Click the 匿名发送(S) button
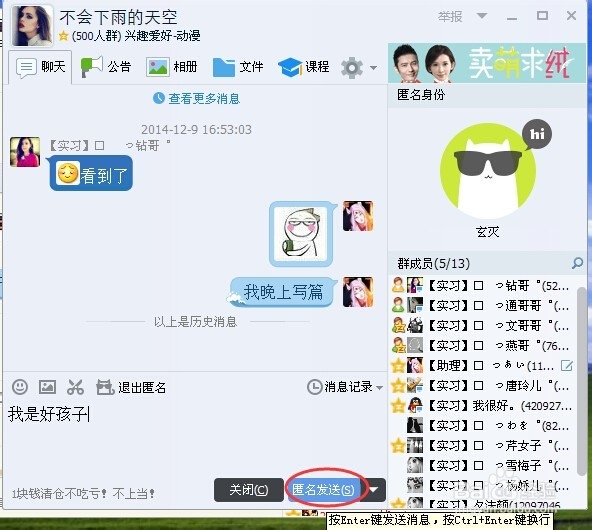This screenshot has height=530, width=592. click(323, 490)
